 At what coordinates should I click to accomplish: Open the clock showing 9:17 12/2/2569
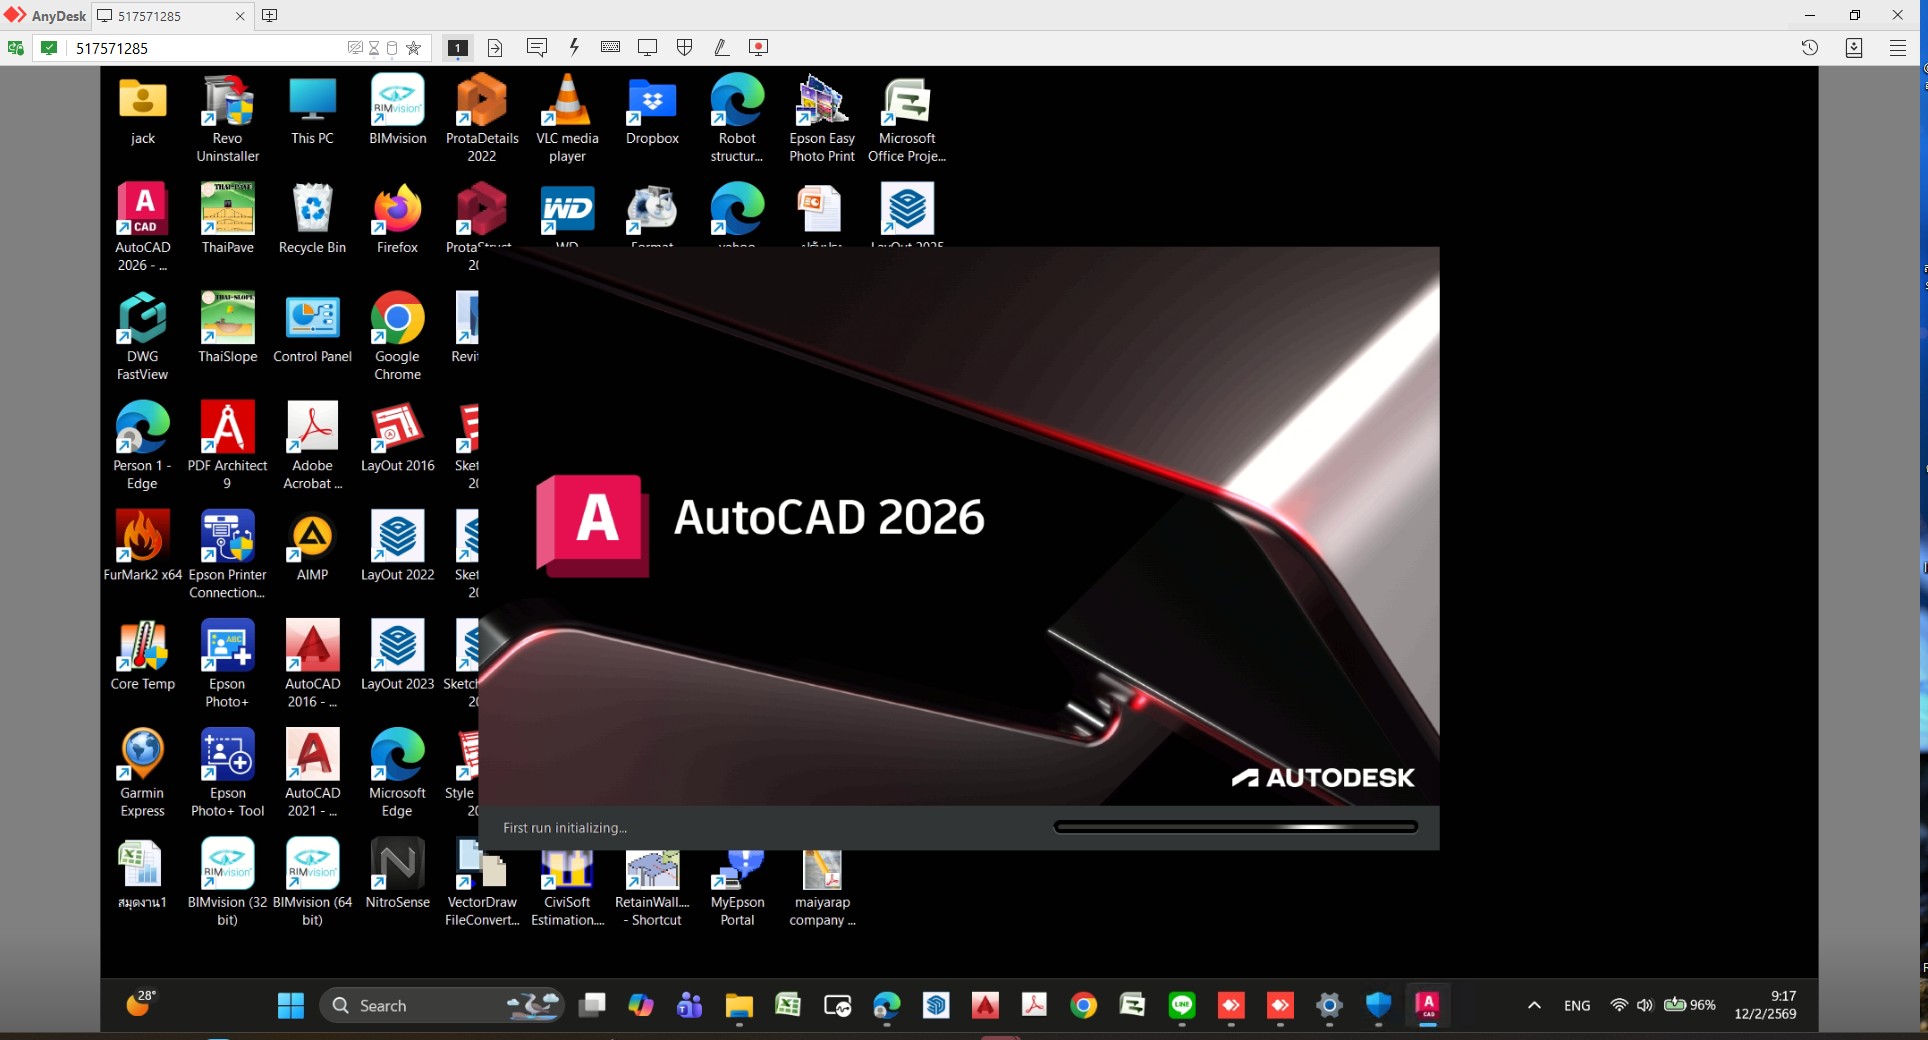pos(1766,1005)
